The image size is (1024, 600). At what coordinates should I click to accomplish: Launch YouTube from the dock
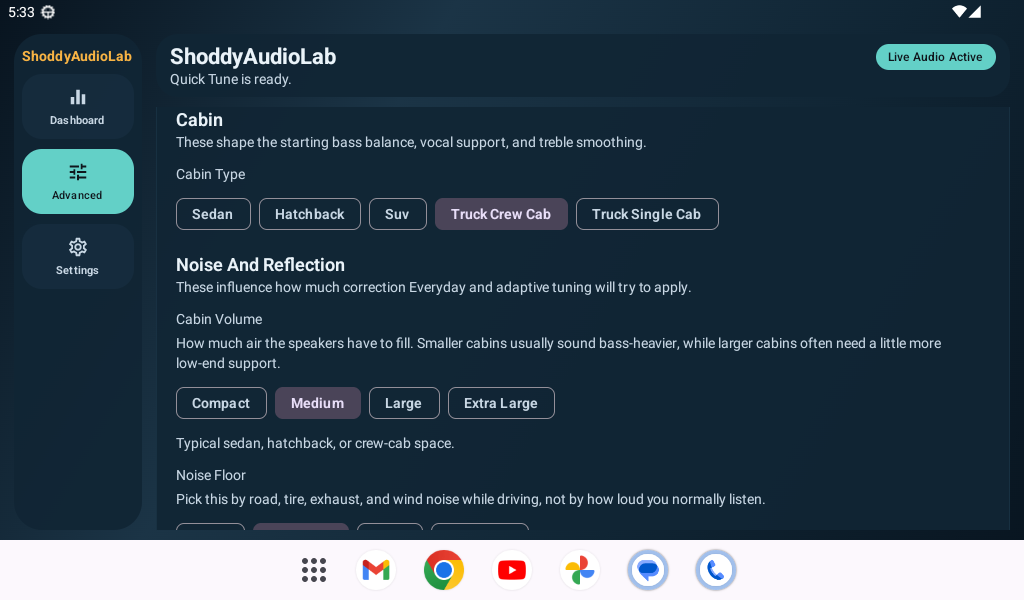click(x=512, y=570)
